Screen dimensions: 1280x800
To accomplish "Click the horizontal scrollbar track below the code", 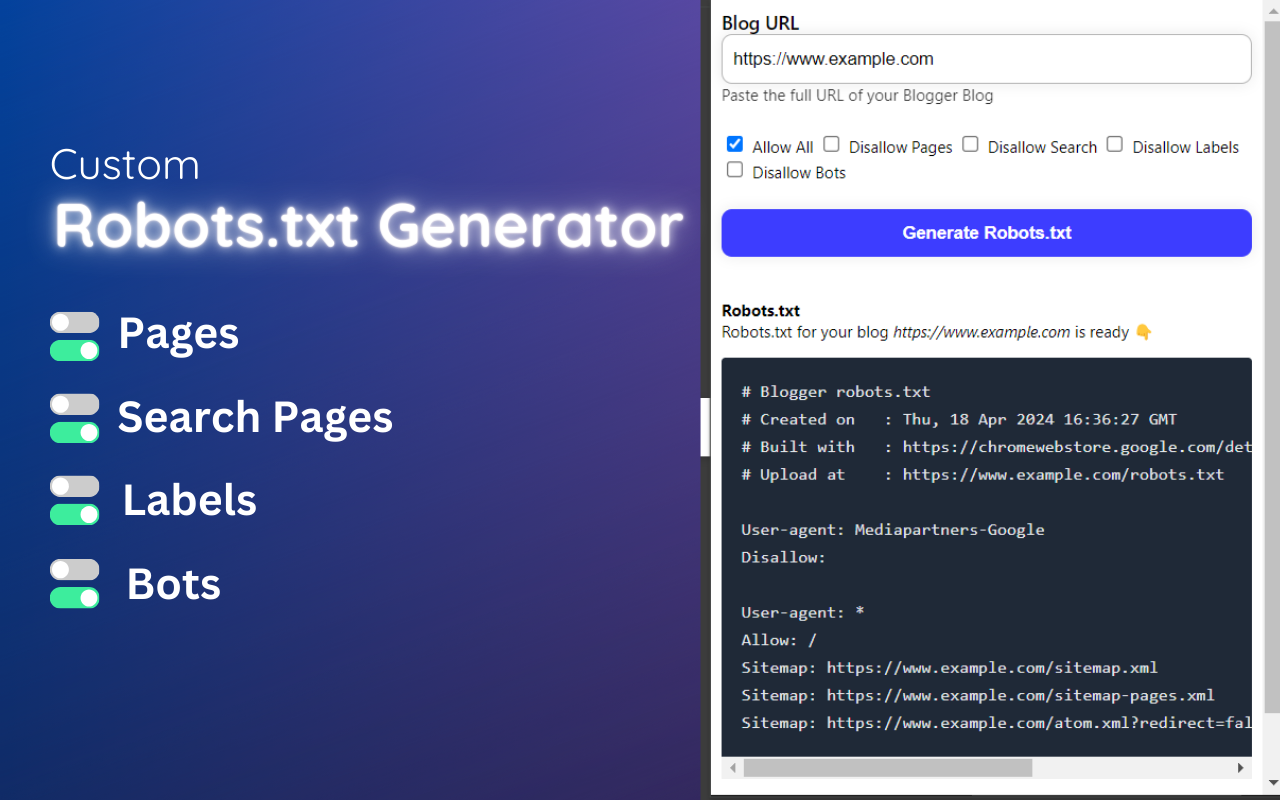I will click(1130, 767).
